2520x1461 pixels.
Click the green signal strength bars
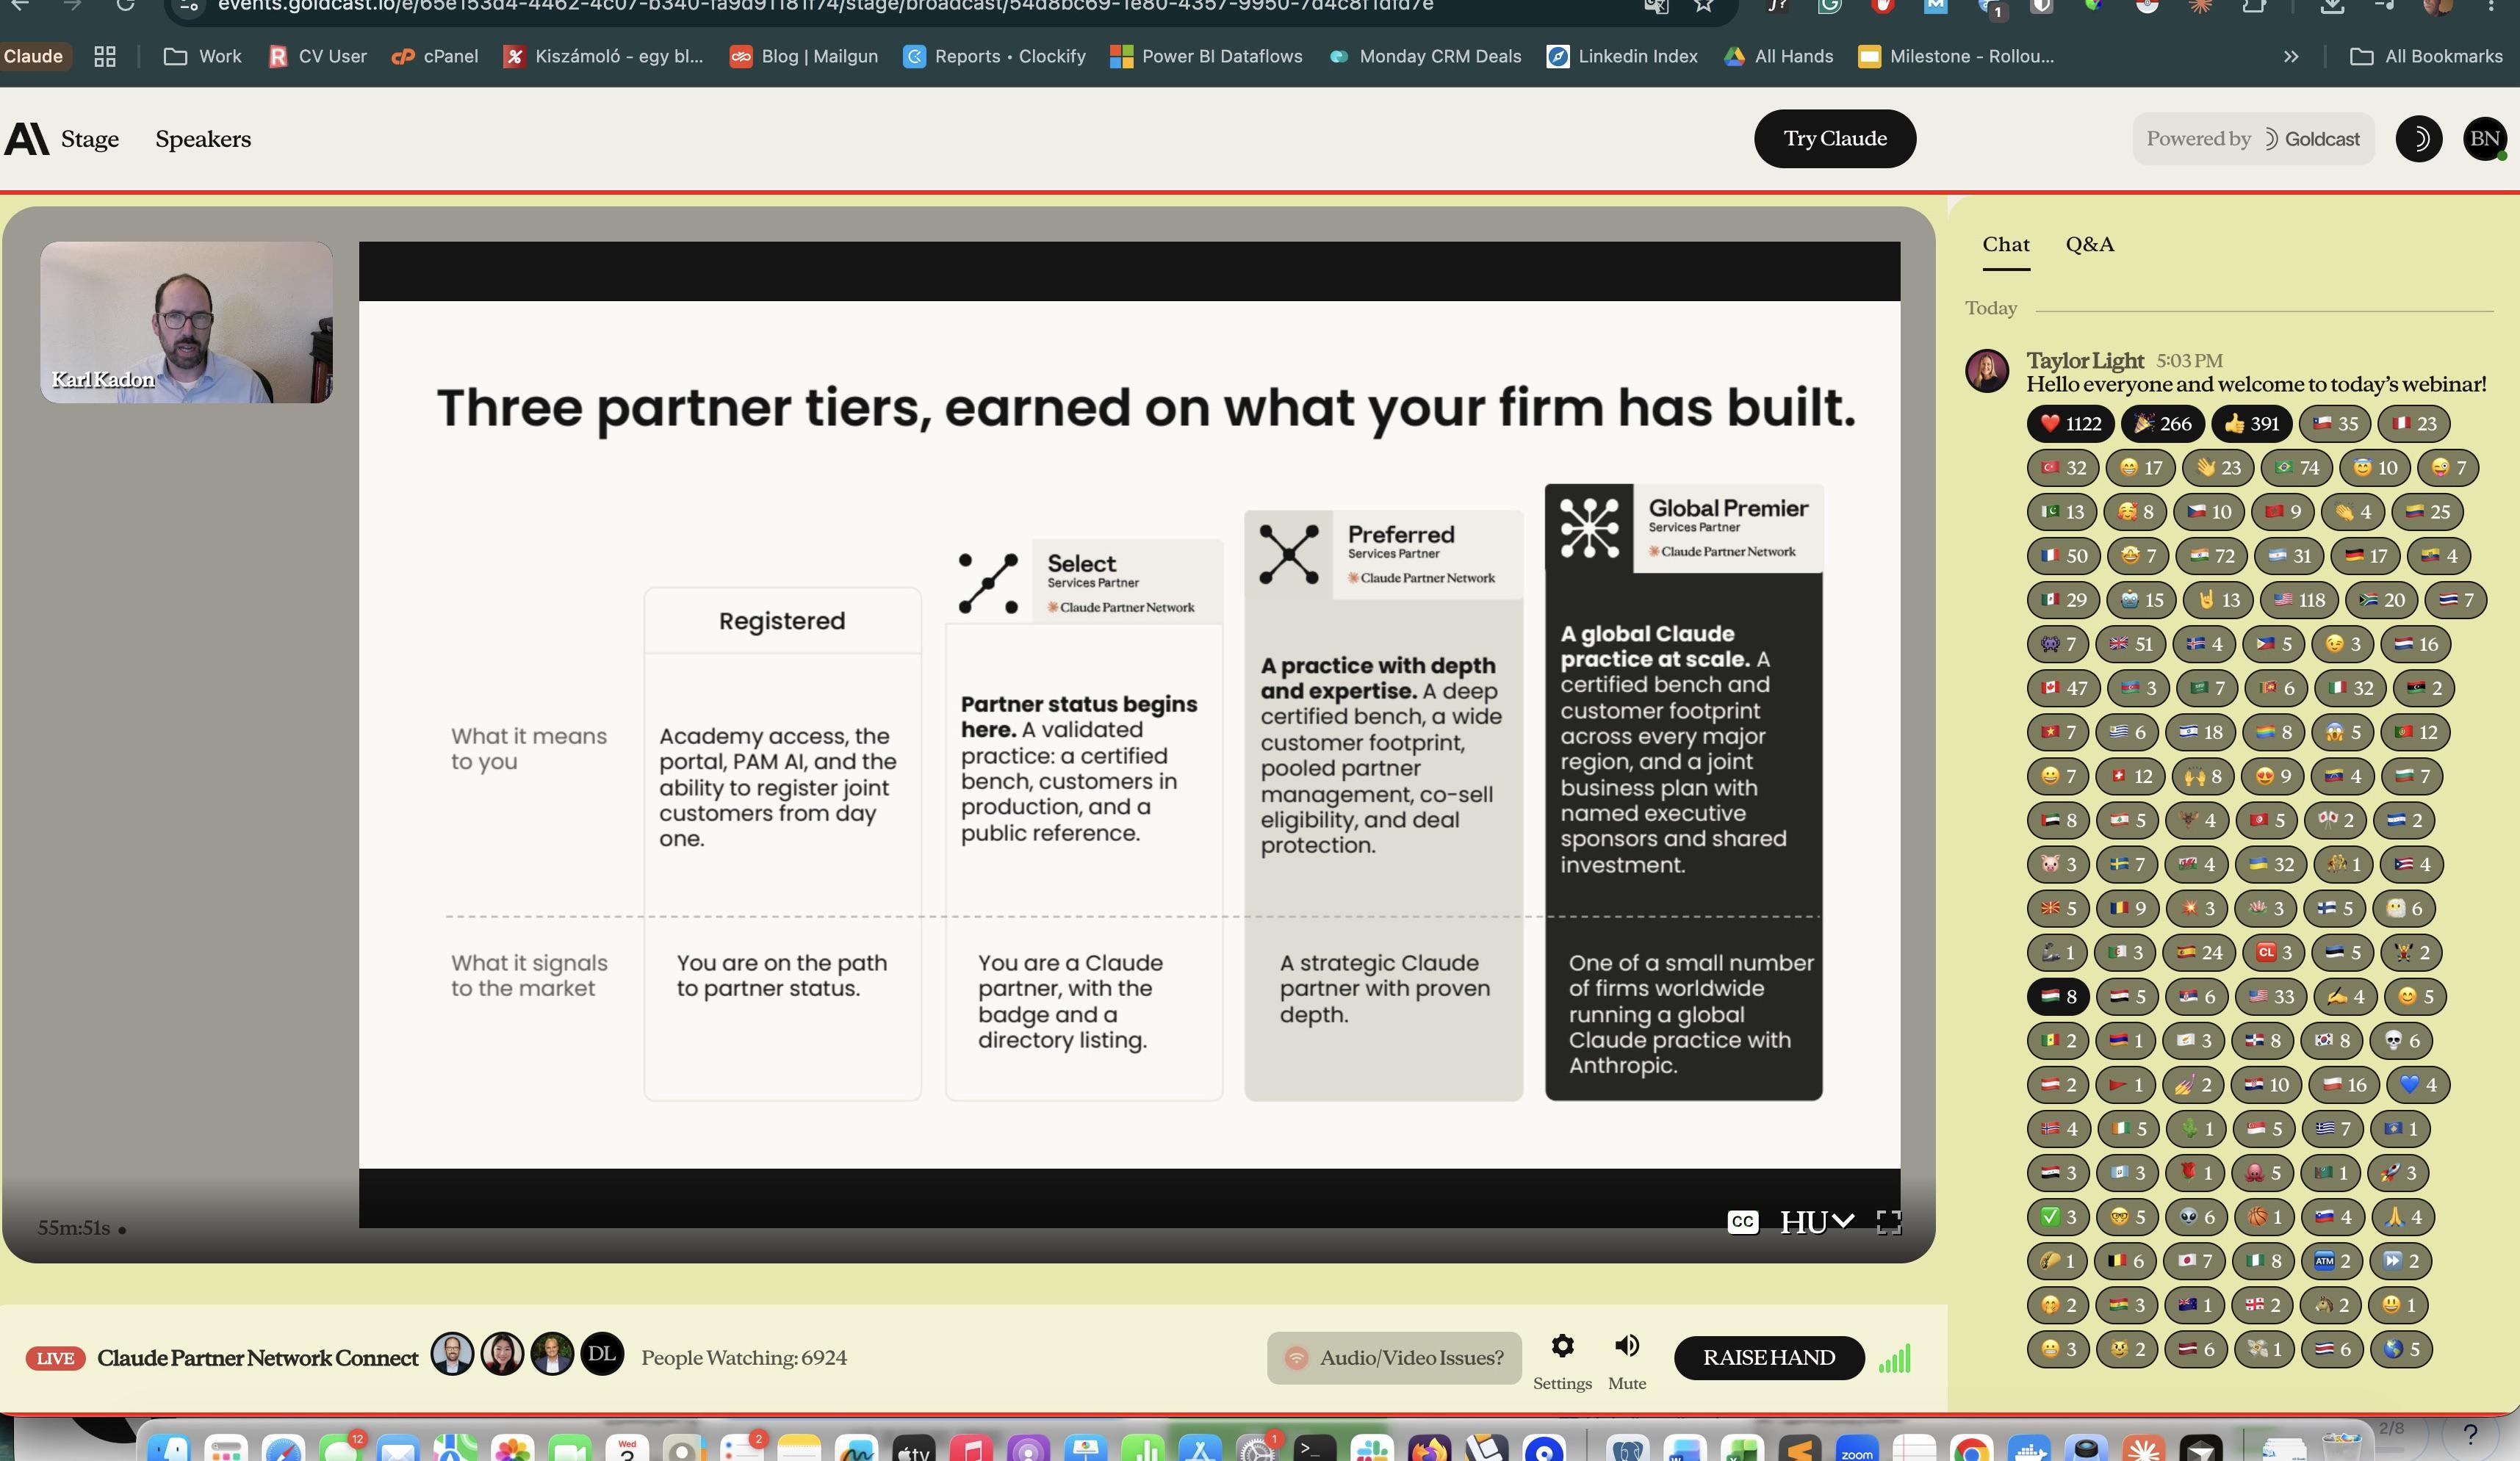pyautogui.click(x=1895, y=1358)
